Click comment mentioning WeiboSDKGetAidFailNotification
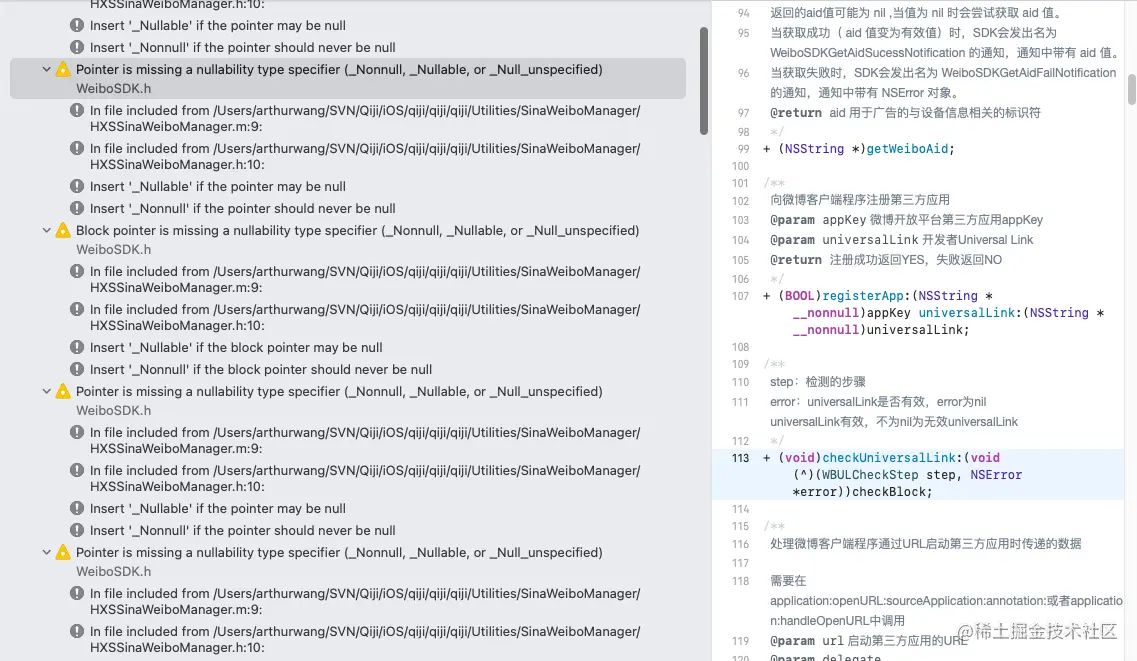 pos(943,83)
